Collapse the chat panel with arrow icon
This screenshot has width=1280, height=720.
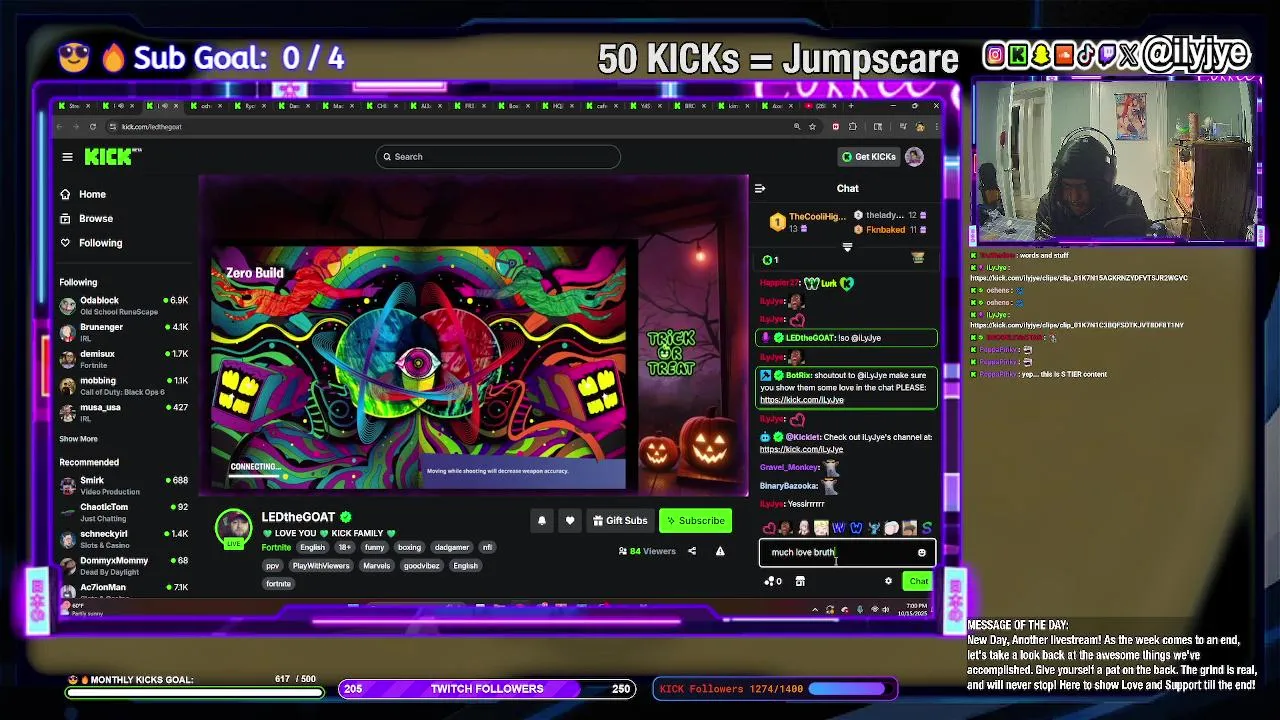coord(760,188)
